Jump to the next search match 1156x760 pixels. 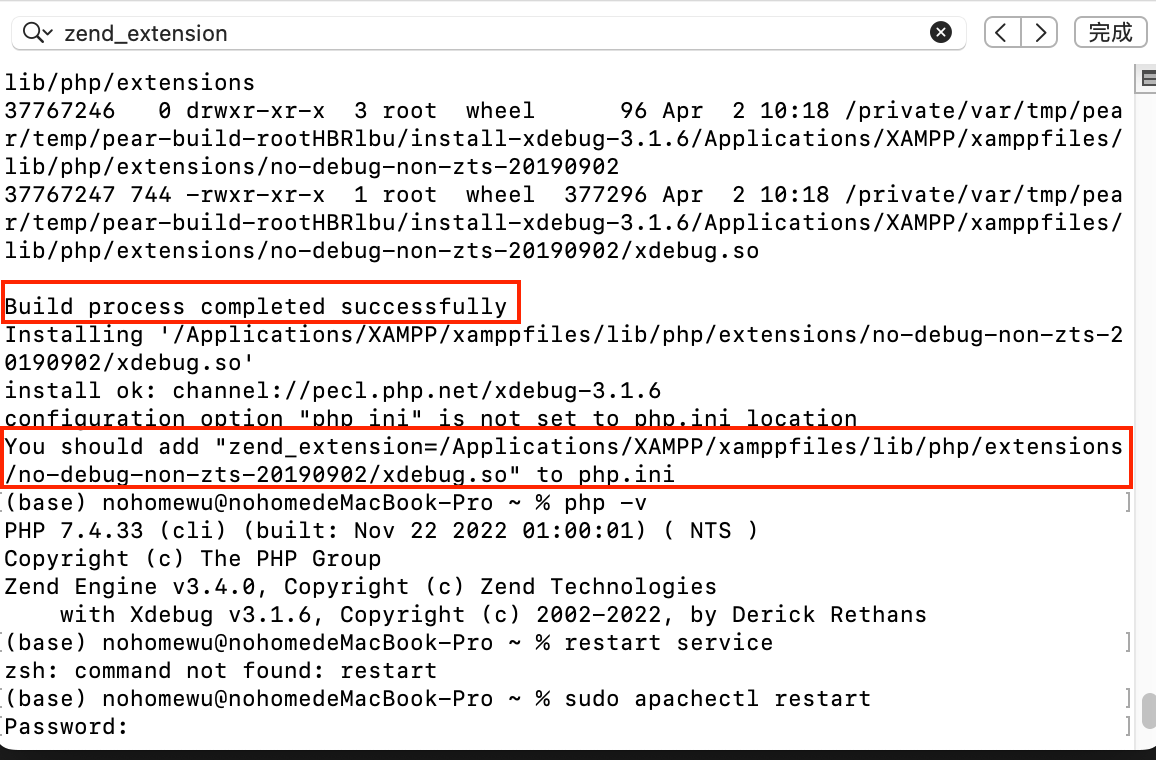tap(1039, 32)
